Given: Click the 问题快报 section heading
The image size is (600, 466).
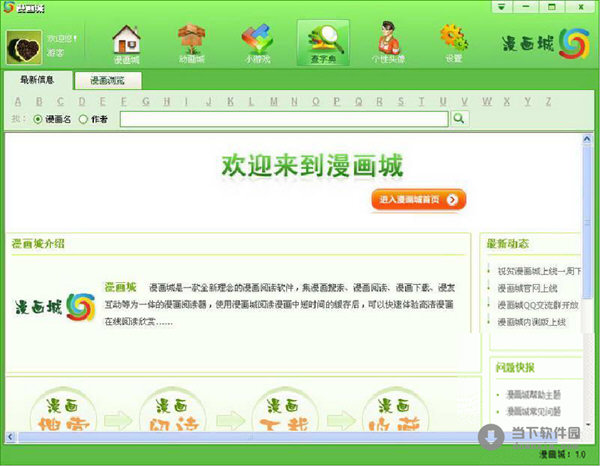Looking at the screenshot, I should pos(515,368).
